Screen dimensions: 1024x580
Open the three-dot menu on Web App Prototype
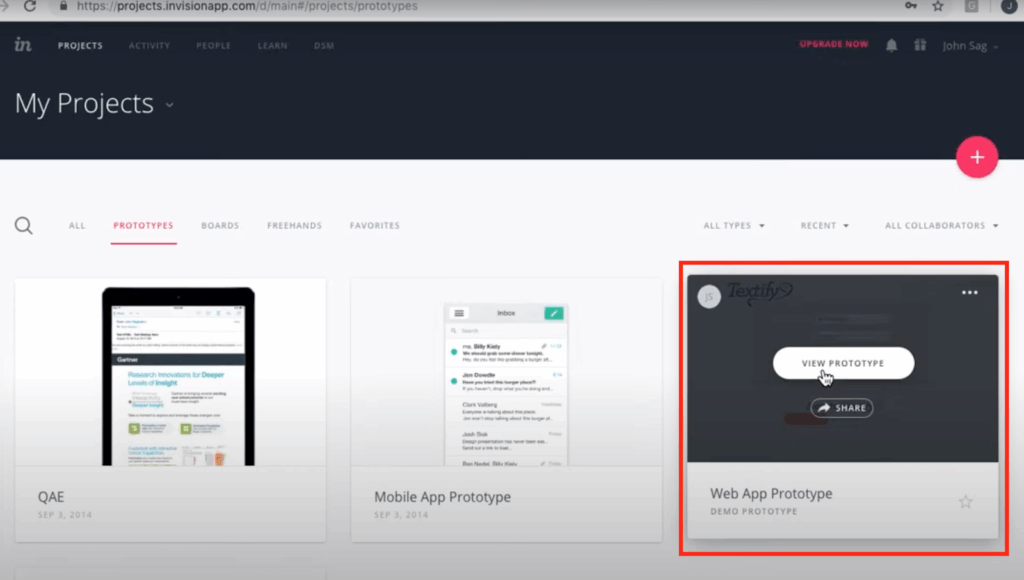(968, 292)
